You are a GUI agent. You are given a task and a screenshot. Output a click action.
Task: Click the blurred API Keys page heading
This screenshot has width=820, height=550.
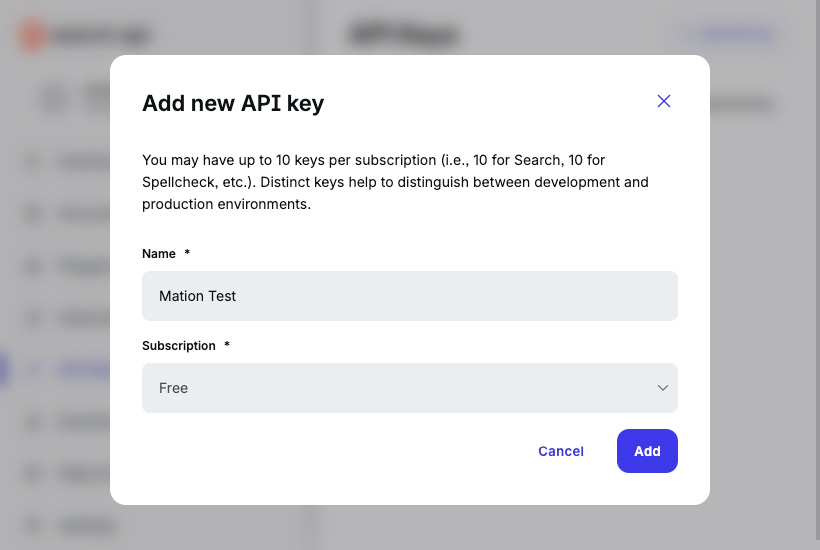404,35
